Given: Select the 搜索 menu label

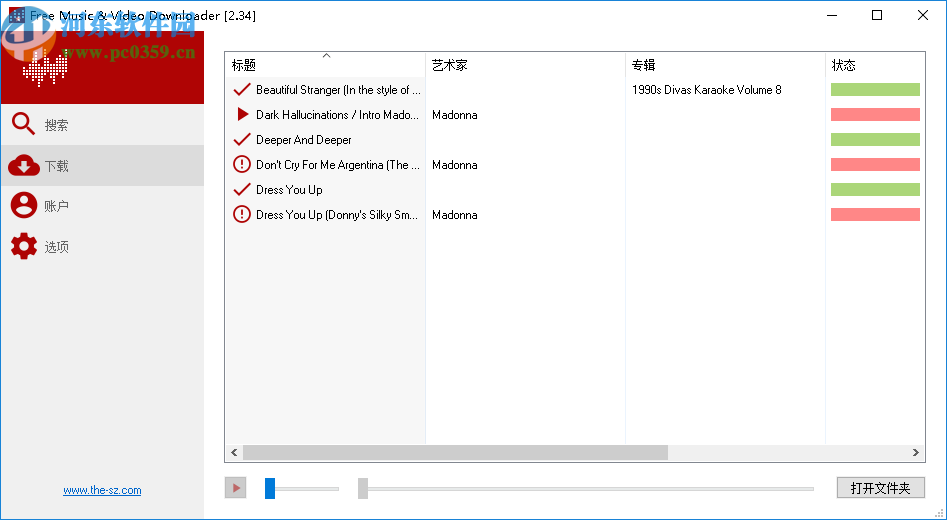Looking at the screenshot, I should click(x=56, y=125).
